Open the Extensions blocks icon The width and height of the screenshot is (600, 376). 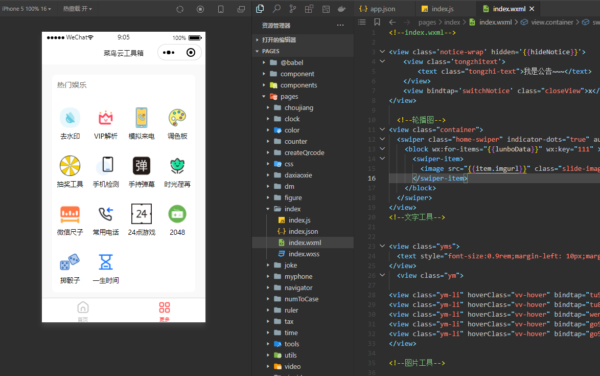[x=309, y=9]
